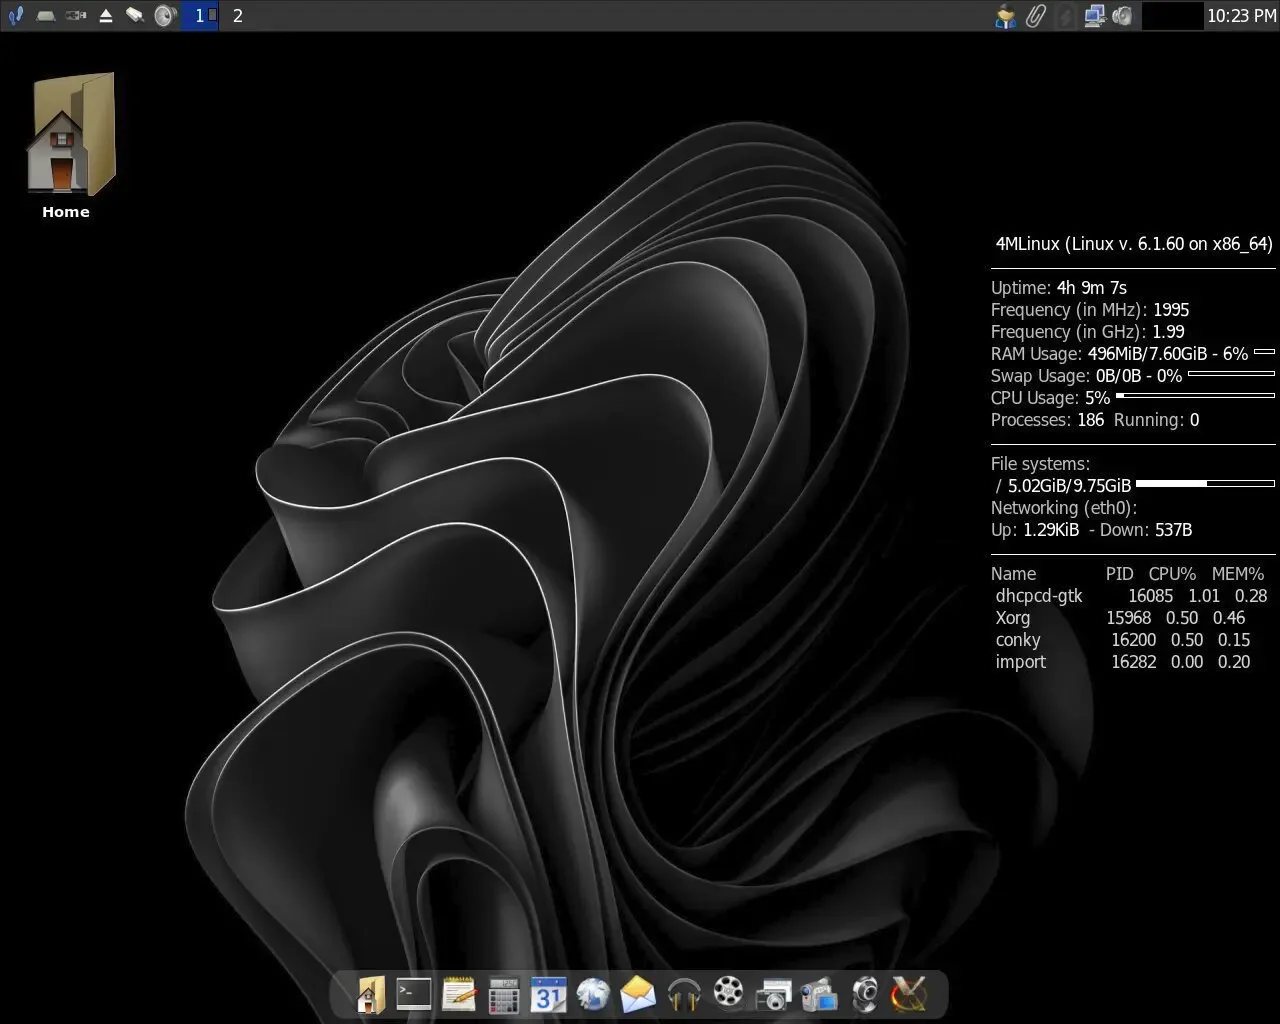Click the CPU% column header
The height and width of the screenshot is (1024, 1280).
coord(1172,574)
